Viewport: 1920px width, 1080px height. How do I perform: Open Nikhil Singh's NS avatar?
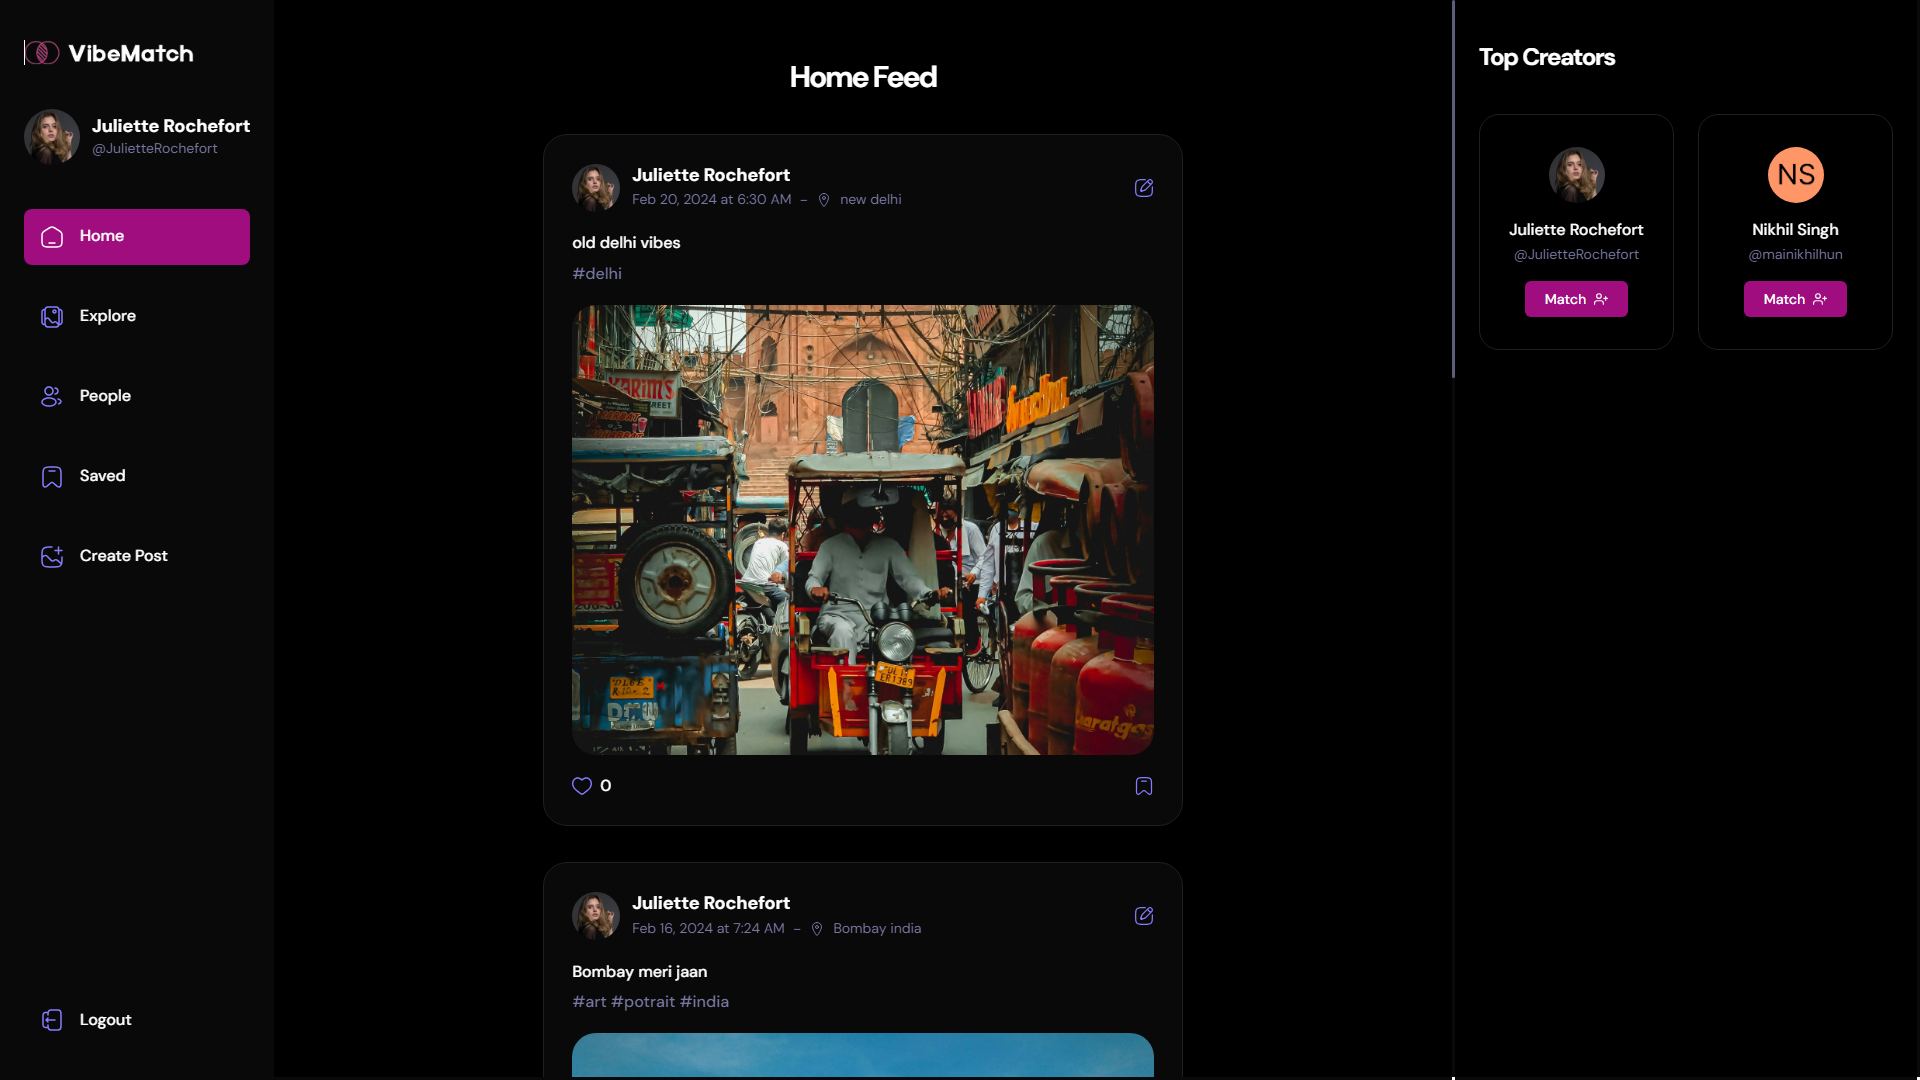pyautogui.click(x=1795, y=175)
